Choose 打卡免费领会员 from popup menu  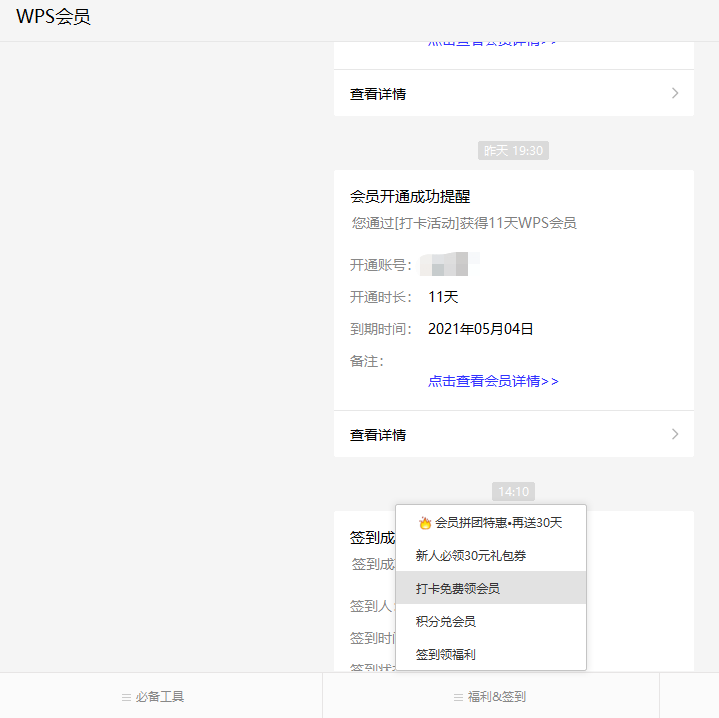[x=491, y=588]
